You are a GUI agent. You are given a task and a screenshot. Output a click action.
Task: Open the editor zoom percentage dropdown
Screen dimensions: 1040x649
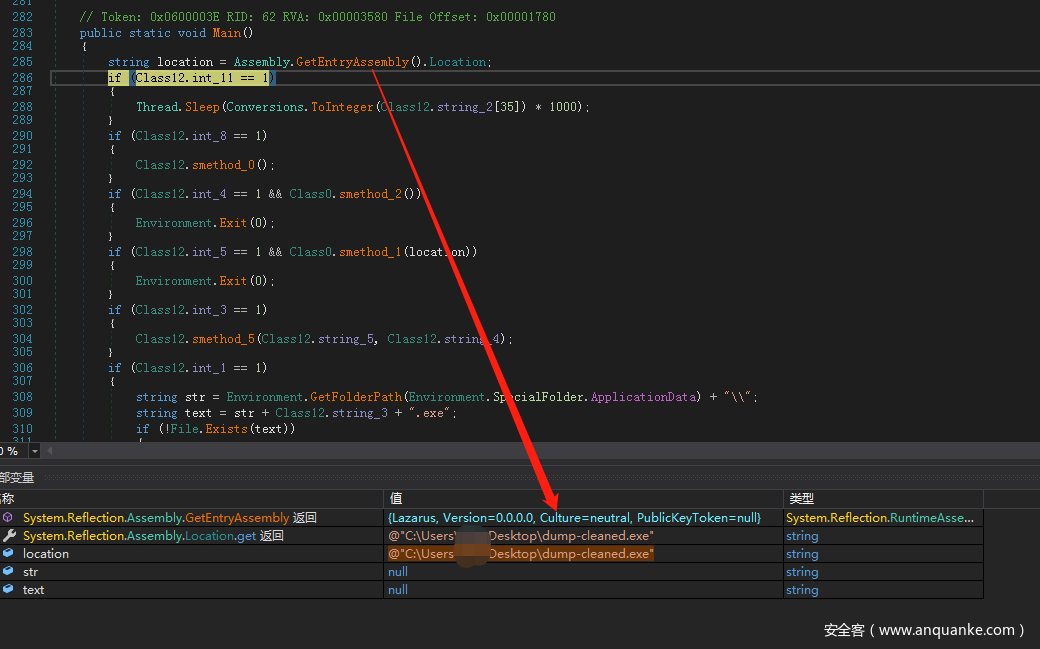tap(34, 451)
